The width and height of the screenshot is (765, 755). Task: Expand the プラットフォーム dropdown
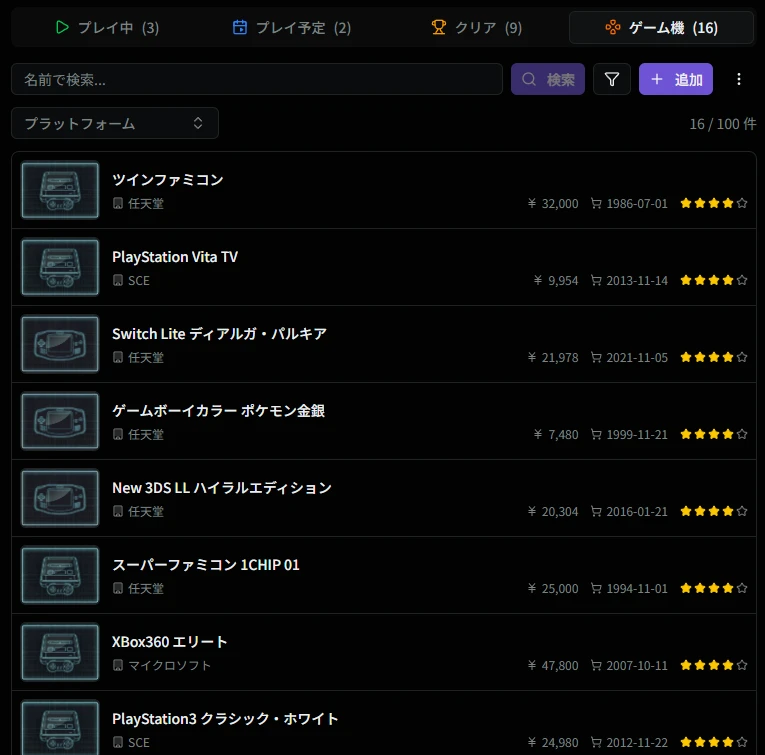pos(115,123)
